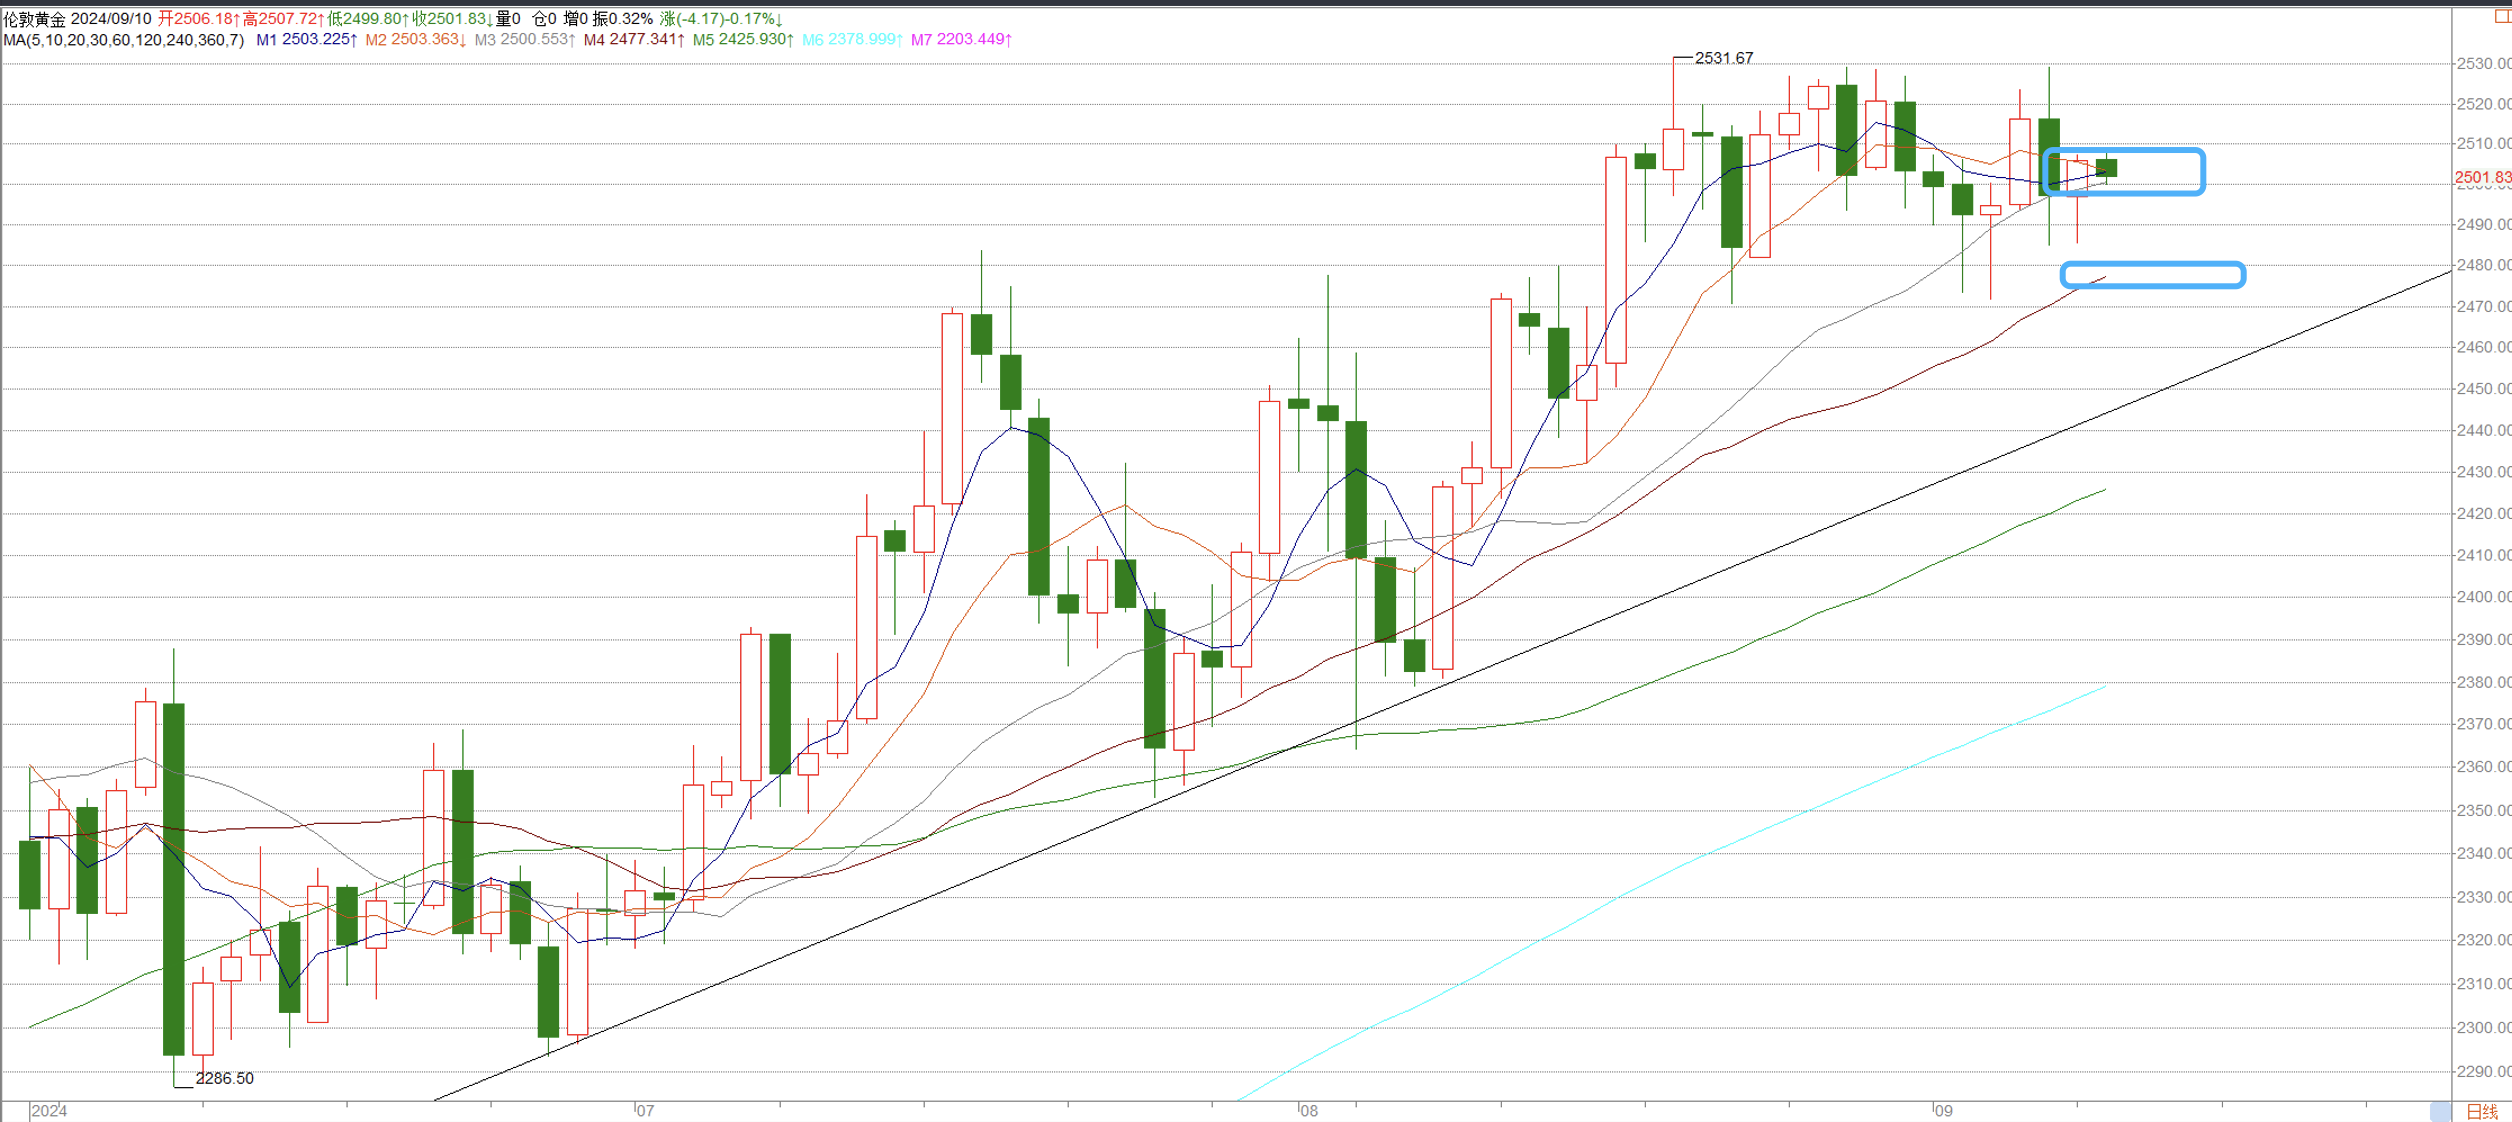Image resolution: width=2512 pixels, height=1122 pixels.
Task: Click the M6 2378.999 moving average value
Action: [x=852, y=40]
